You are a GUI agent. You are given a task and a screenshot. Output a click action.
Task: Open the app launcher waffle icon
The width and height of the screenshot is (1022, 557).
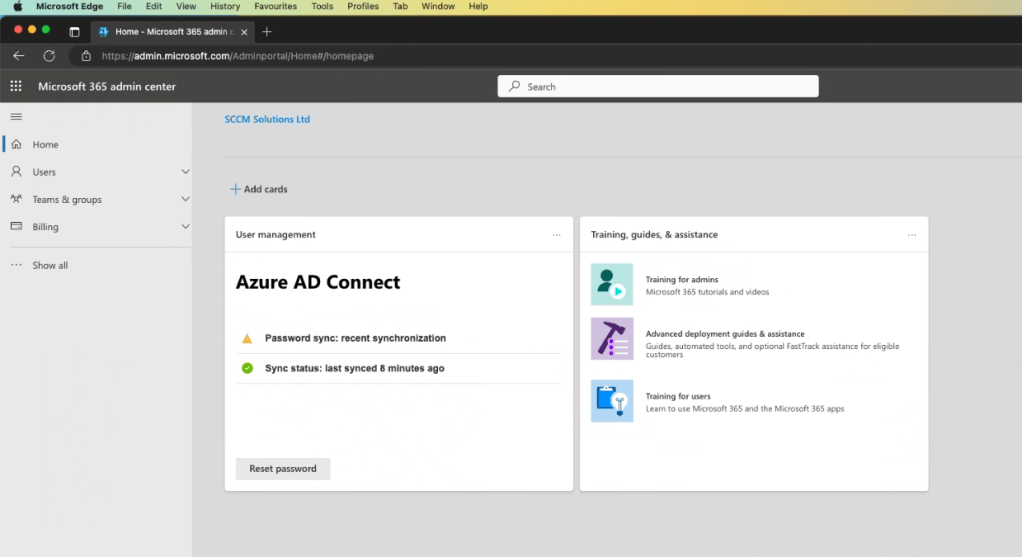16,86
